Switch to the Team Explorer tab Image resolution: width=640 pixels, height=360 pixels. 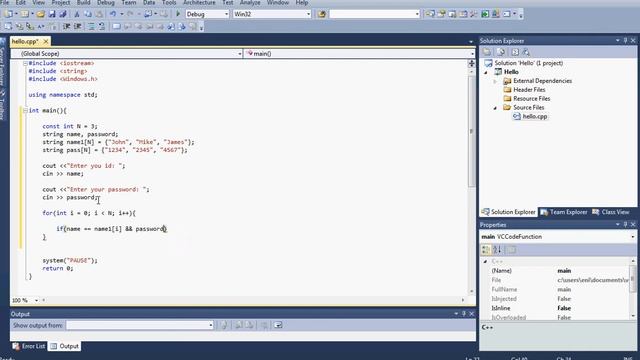(x=564, y=212)
